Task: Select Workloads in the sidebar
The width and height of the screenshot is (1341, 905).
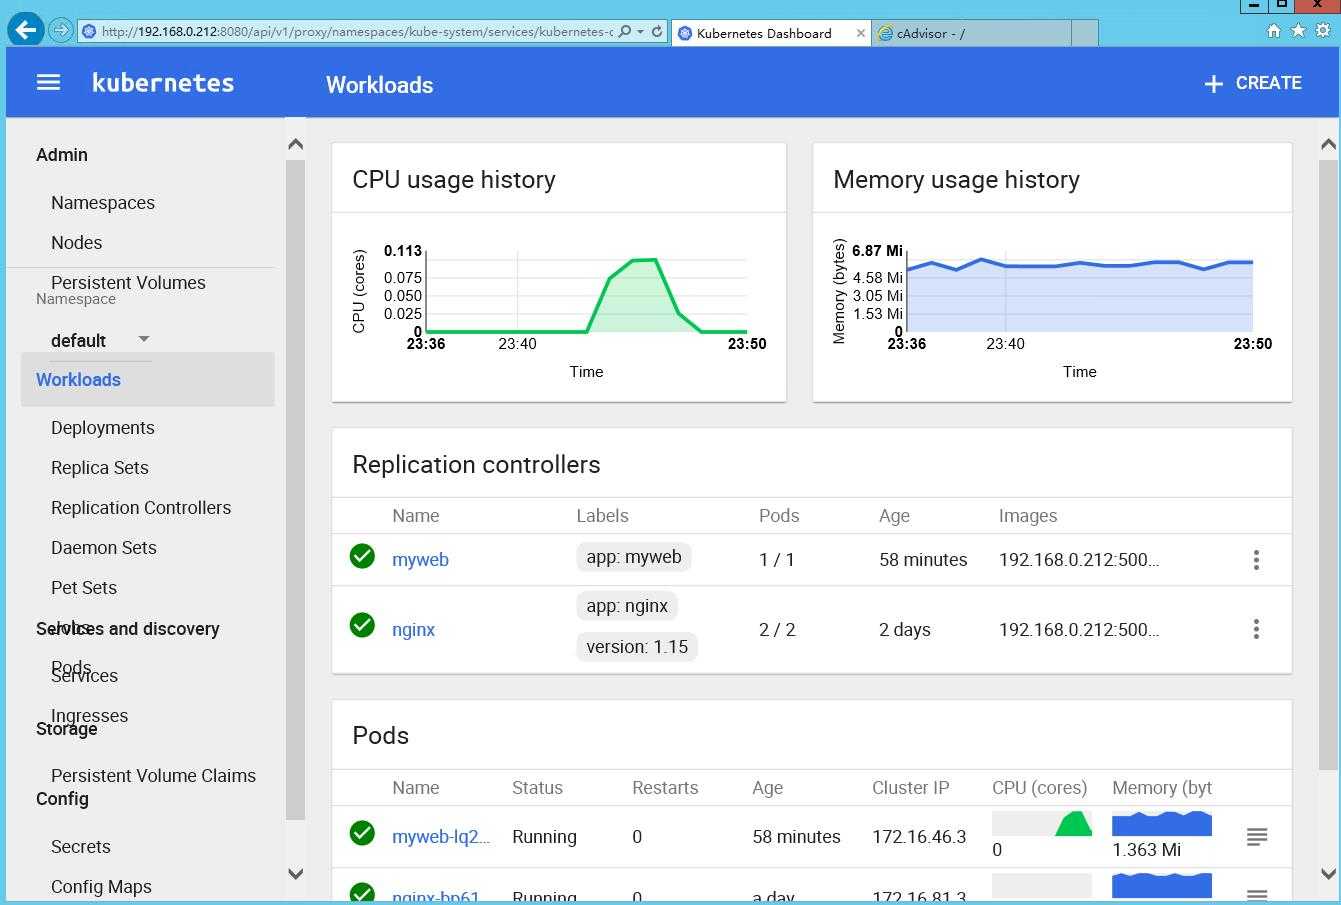Action: pyautogui.click(x=147, y=380)
